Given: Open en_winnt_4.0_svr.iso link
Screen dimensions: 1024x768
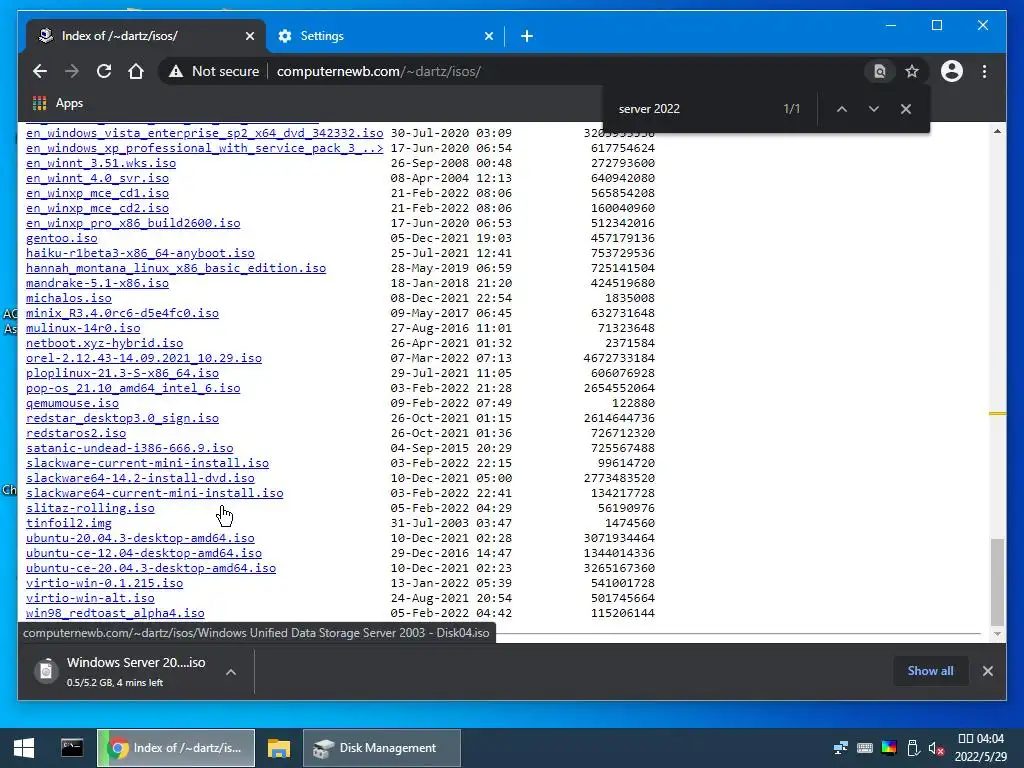Looking at the screenshot, I should [97, 178].
